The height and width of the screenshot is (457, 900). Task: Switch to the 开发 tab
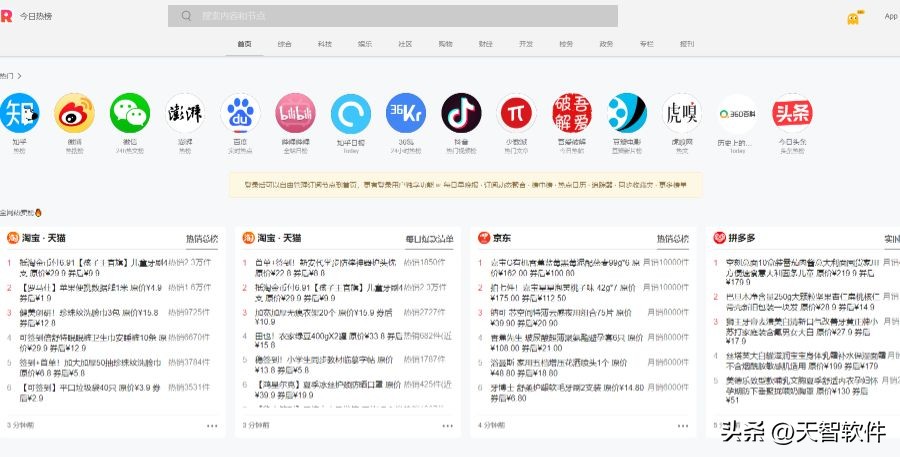tap(526, 44)
